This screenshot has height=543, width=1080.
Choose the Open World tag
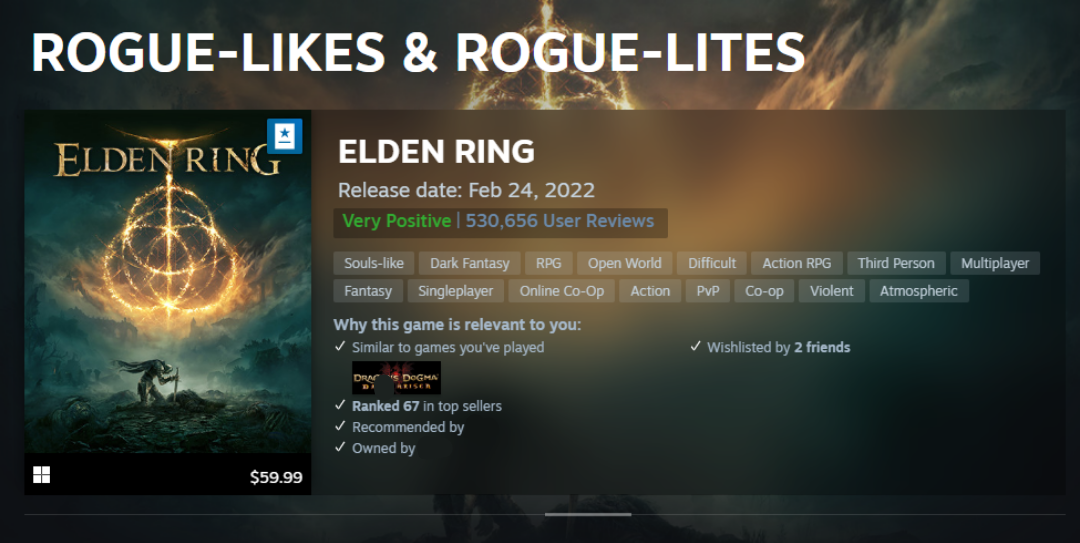pos(625,263)
